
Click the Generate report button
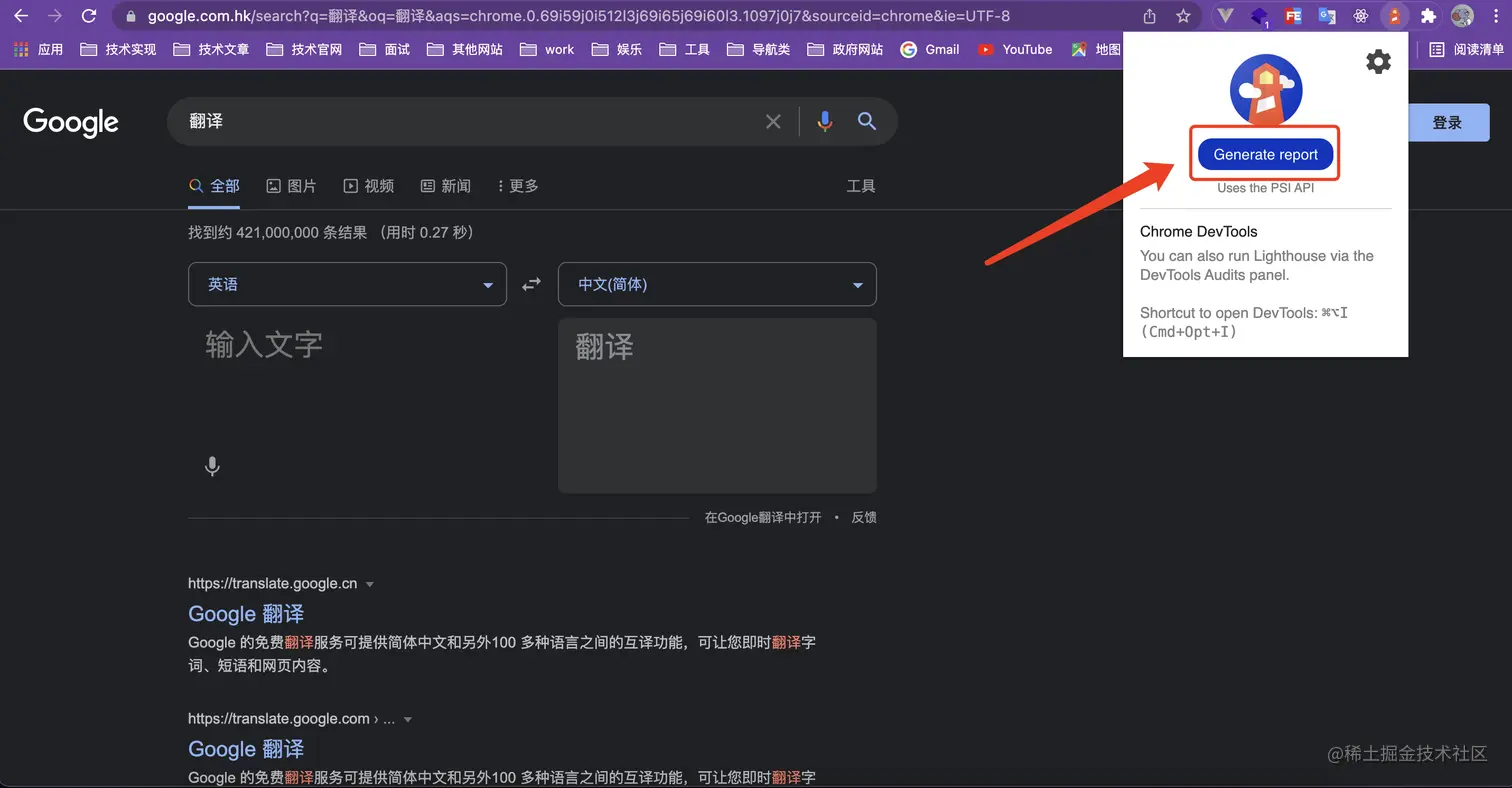pos(1265,154)
